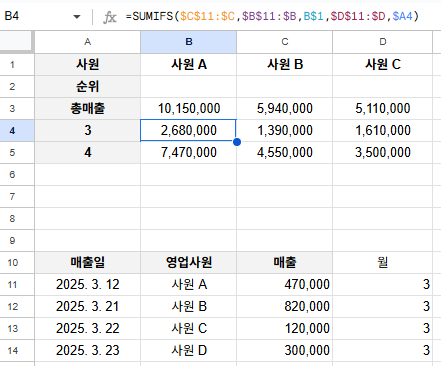Click the 매출일 header cell
The width and height of the screenshot is (441, 366).
(87, 262)
